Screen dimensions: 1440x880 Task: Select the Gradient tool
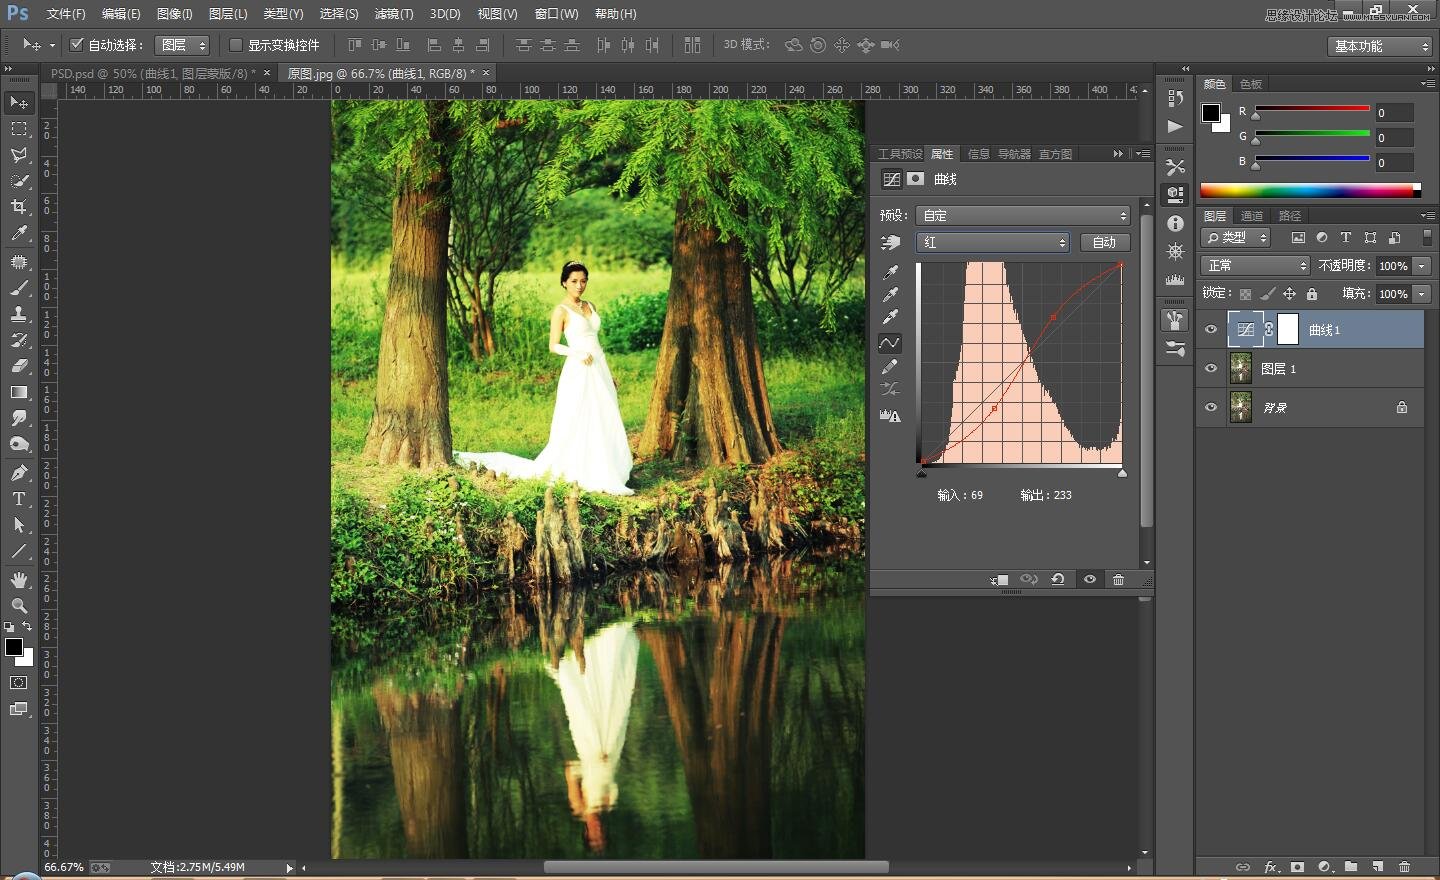(x=19, y=392)
